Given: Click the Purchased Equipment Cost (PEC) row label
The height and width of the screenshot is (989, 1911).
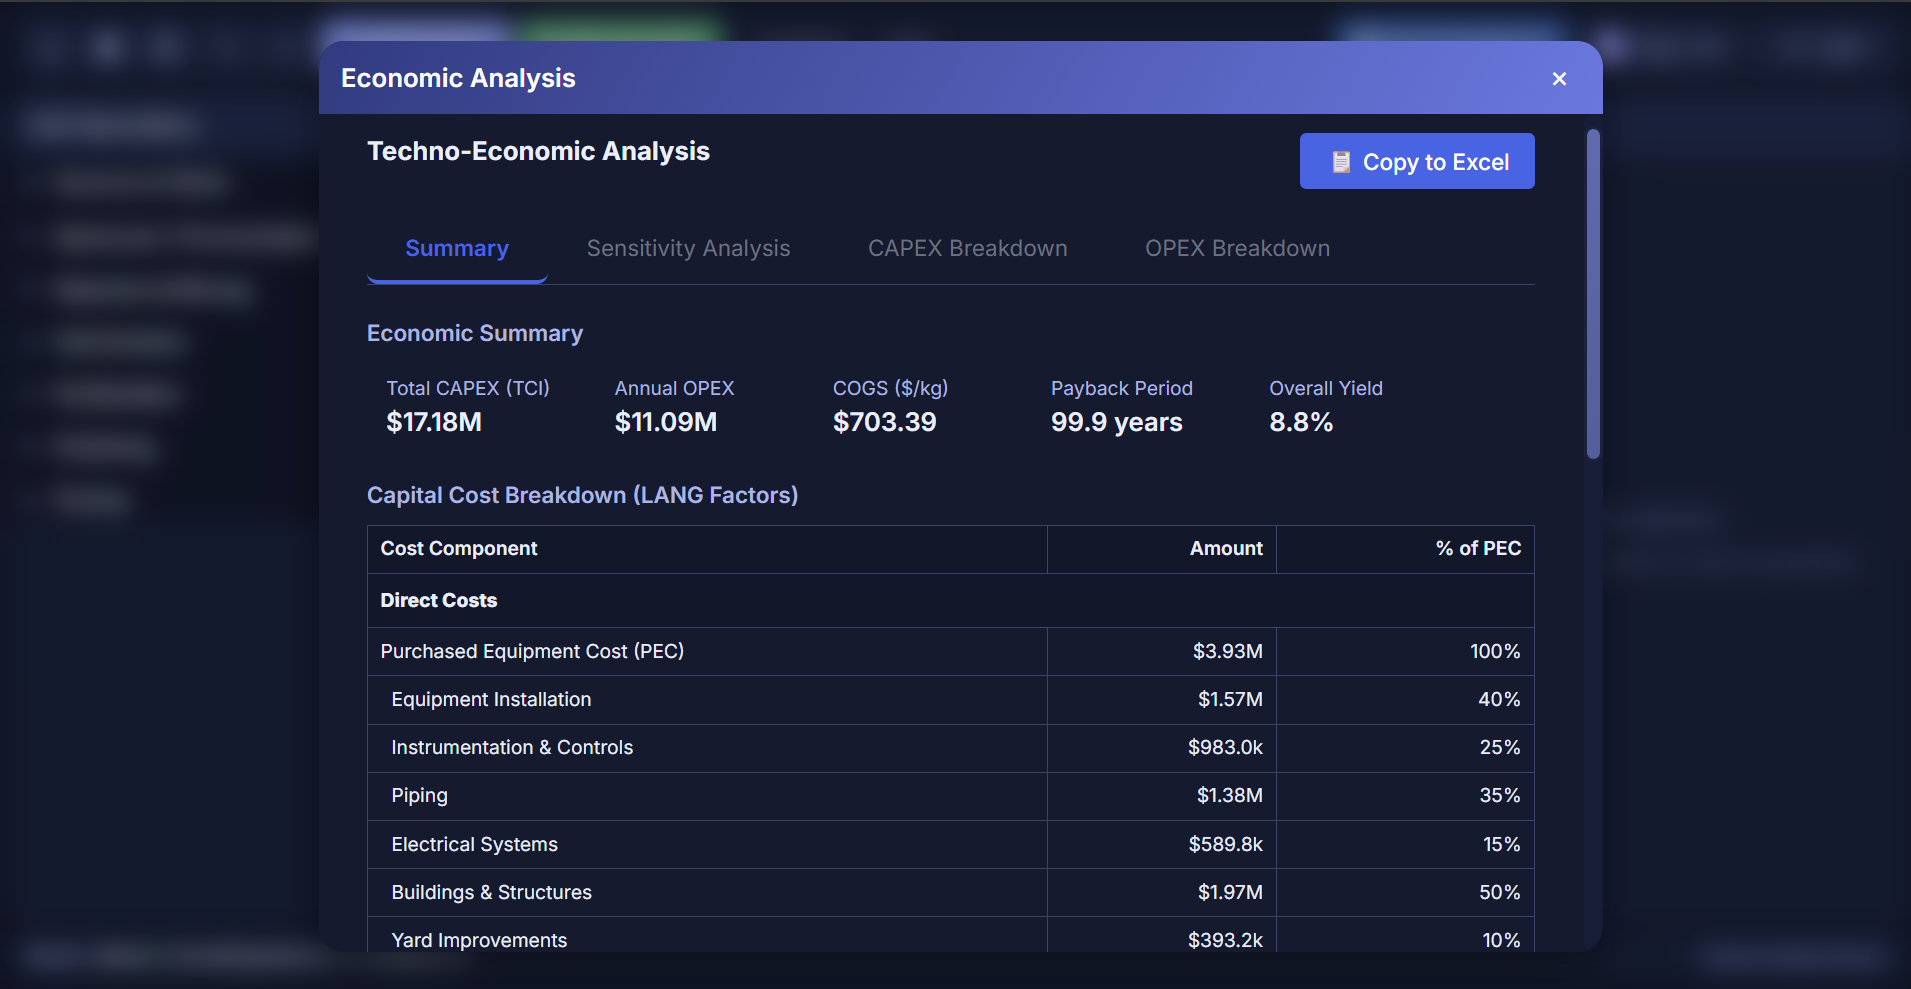Looking at the screenshot, I should [532, 652].
